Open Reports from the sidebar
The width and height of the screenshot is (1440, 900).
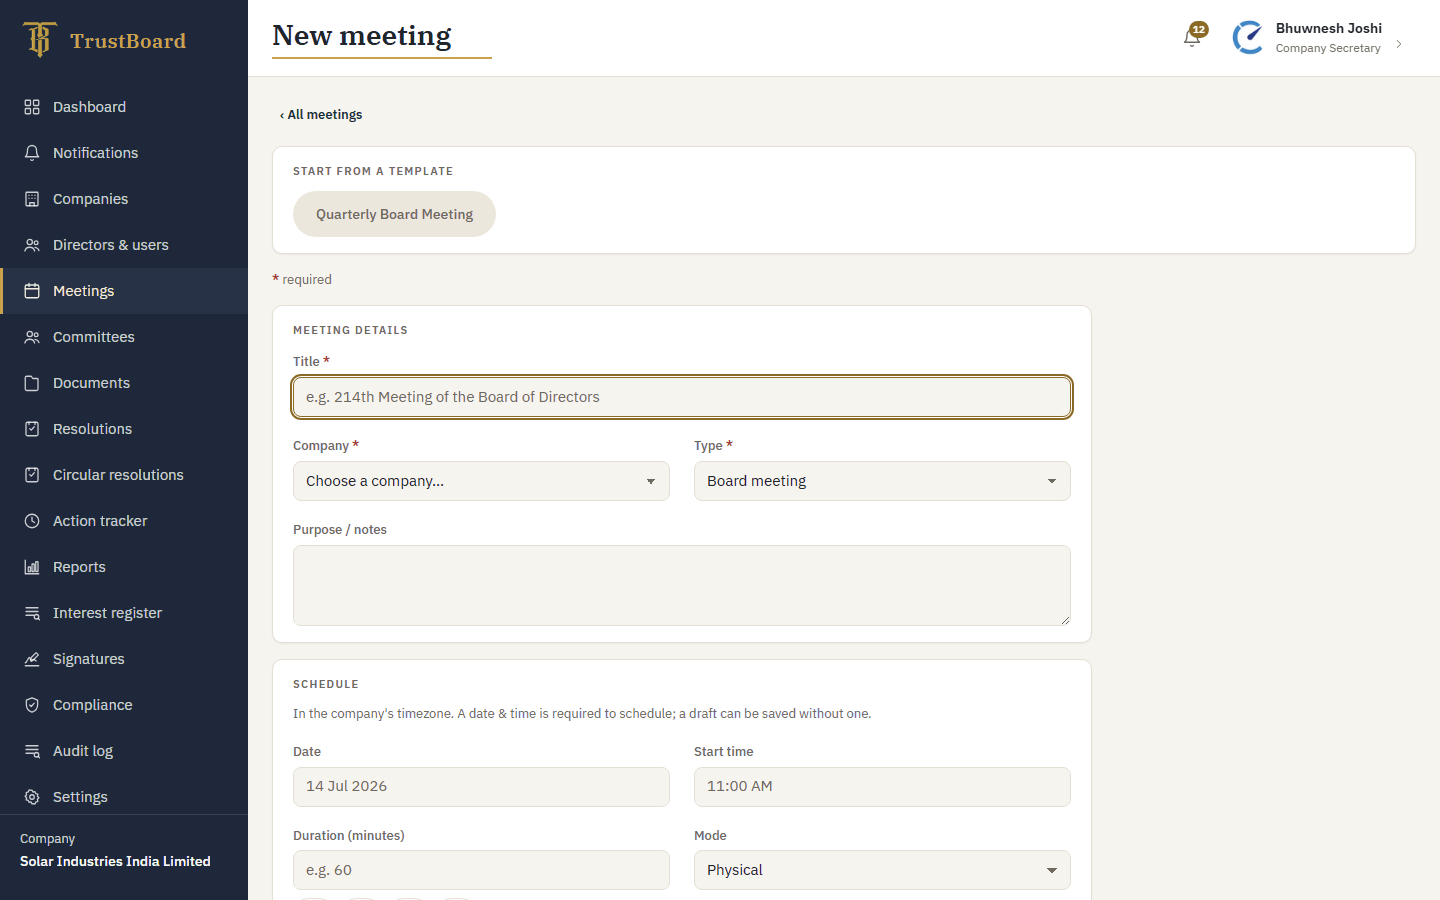[124, 567]
